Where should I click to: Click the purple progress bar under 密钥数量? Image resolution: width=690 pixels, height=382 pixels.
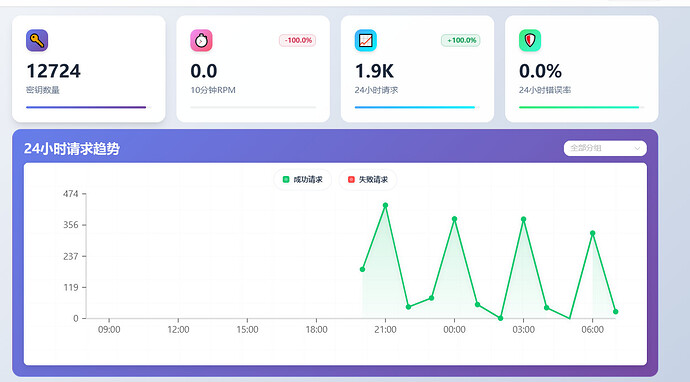pos(86,107)
